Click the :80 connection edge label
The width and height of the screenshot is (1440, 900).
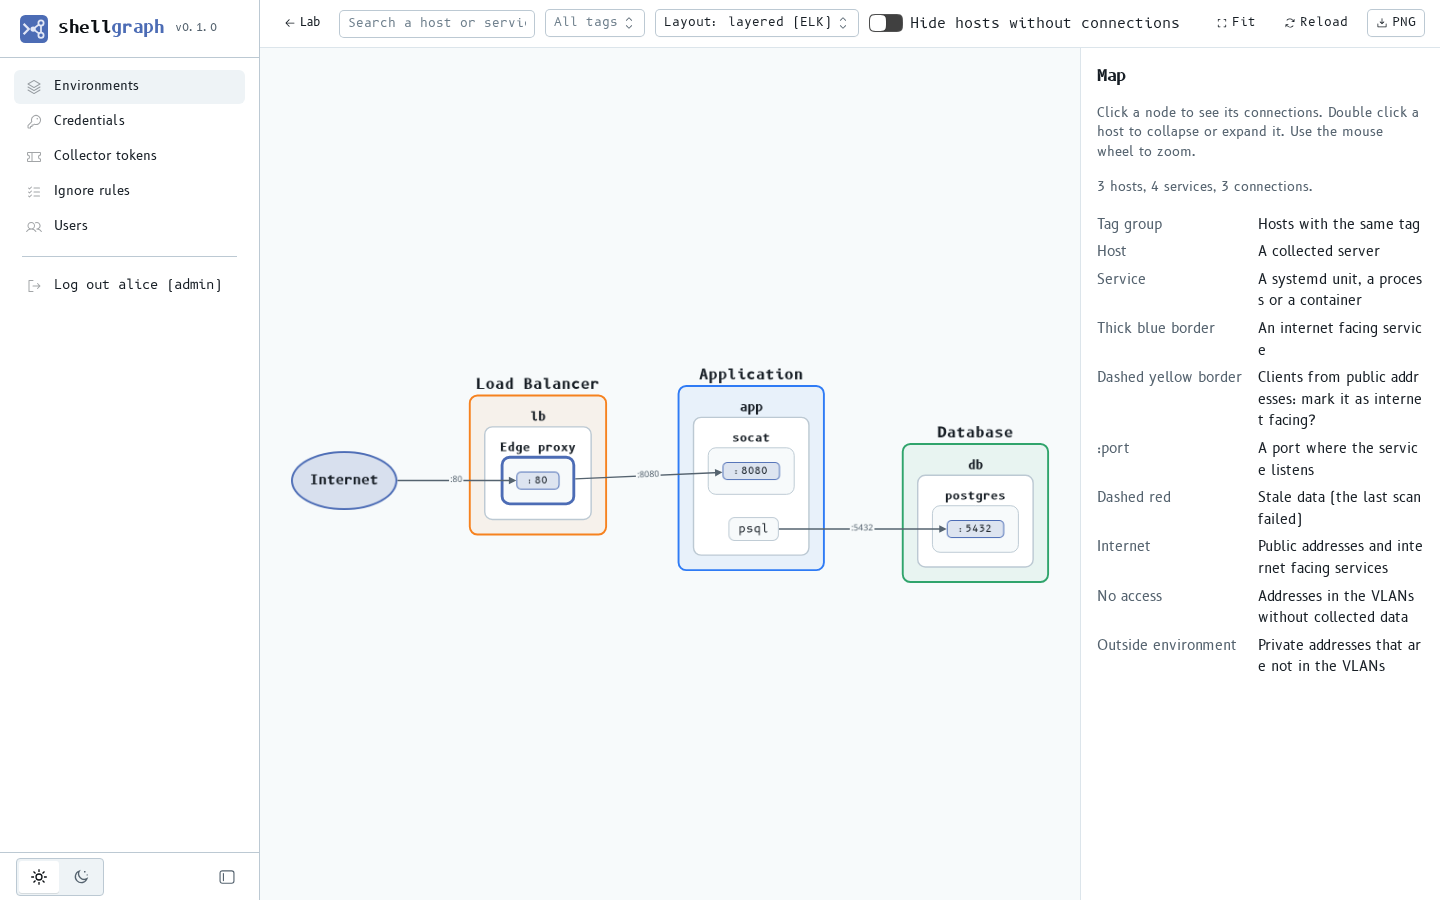(x=456, y=480)
